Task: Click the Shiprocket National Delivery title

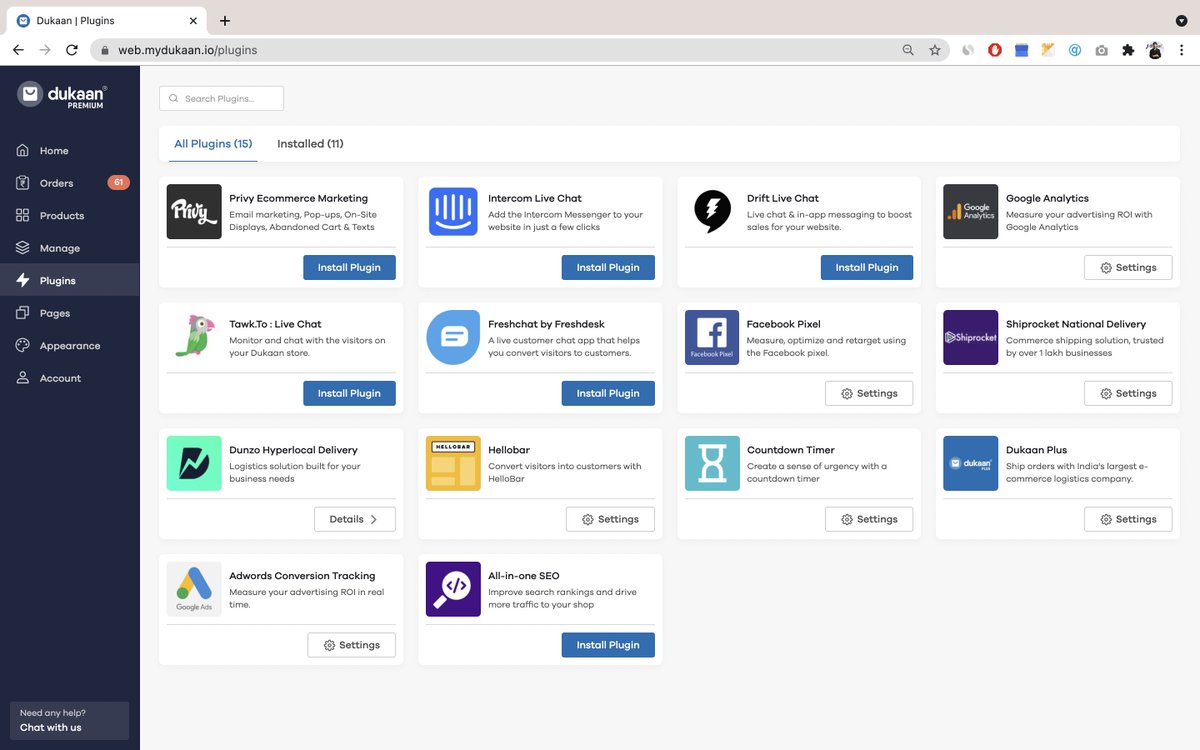Action: point(1076,324)
